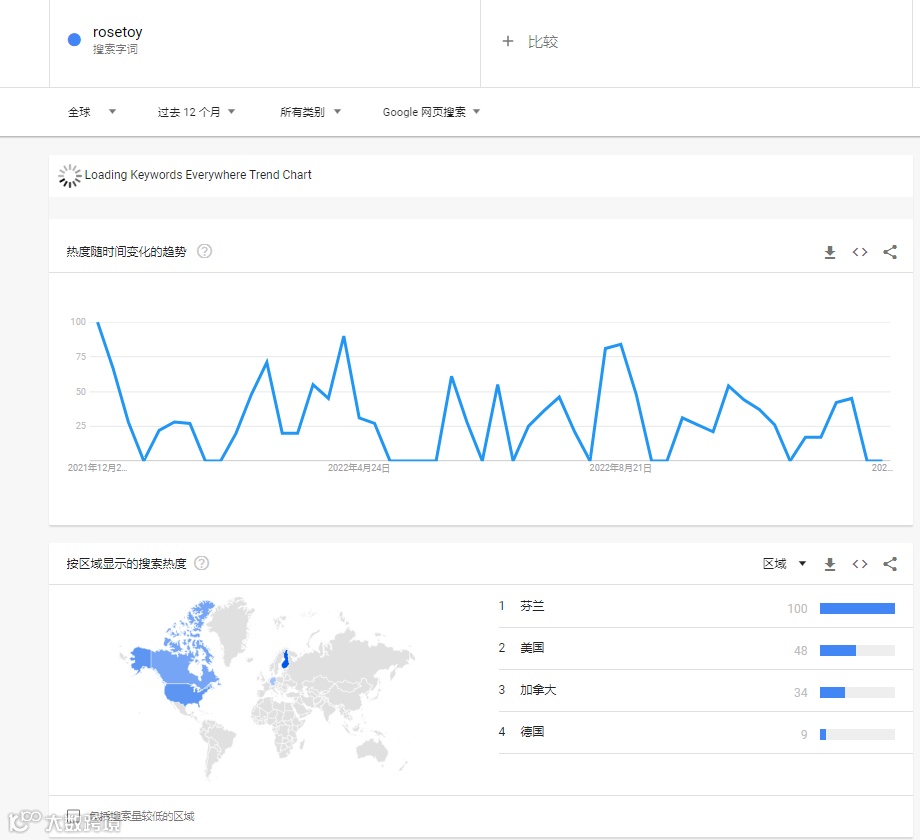Click the first peak at 100 on chart
This screenshot has height=840, width=920.
tap(98, 323)
